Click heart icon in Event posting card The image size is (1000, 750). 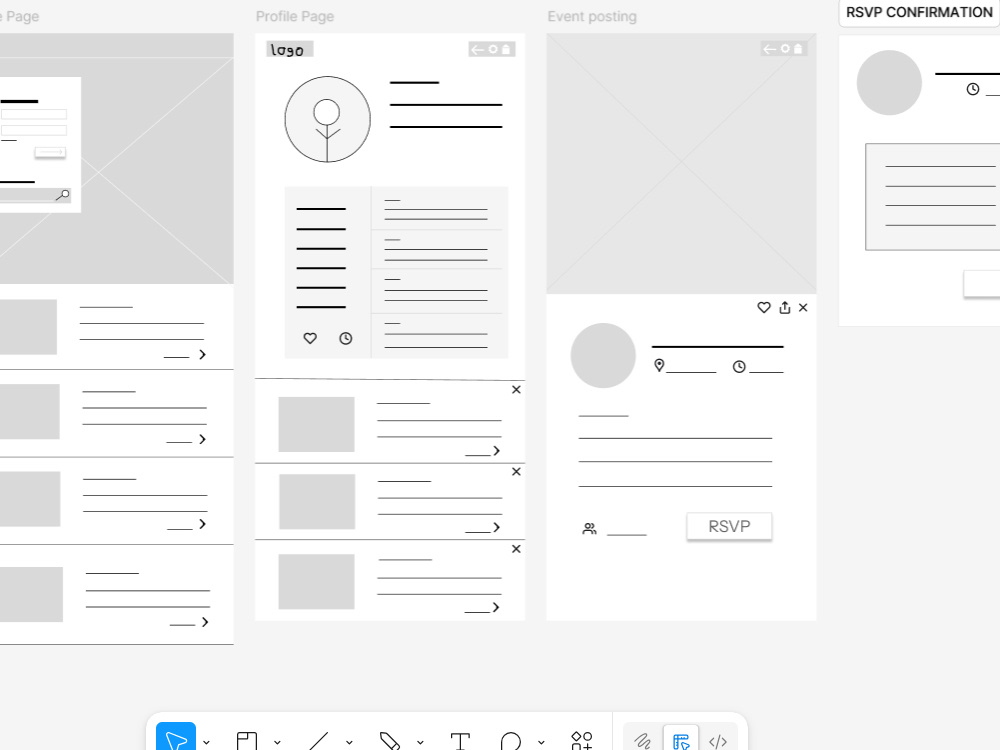point(763,307)
